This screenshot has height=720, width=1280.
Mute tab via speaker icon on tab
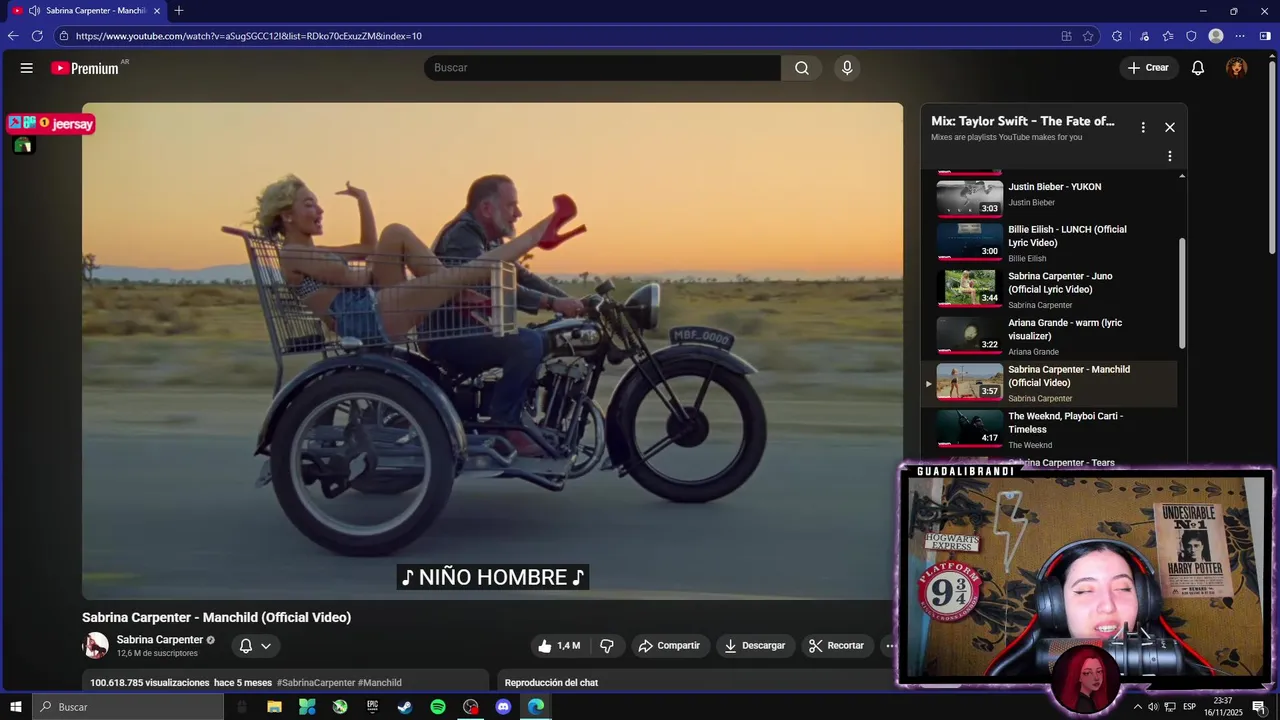click(x=34, y=11)
